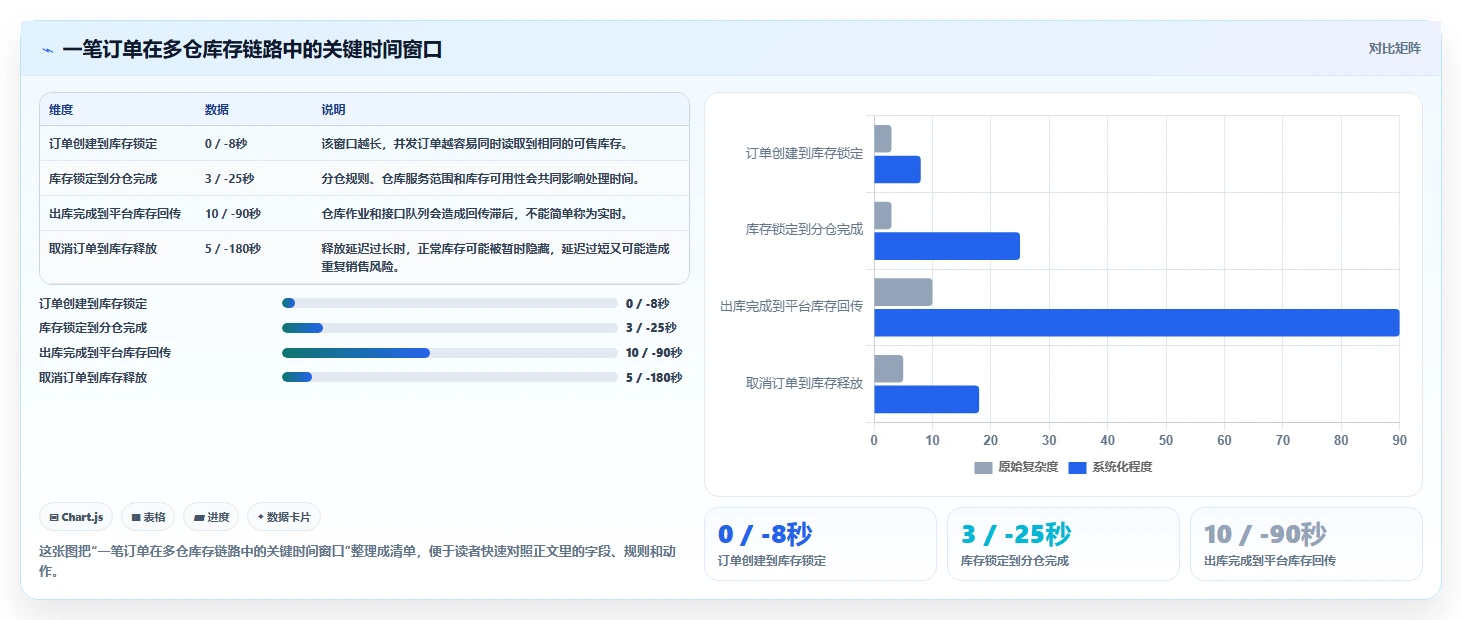Select the Chart.js tag chip
The width and height of the screenshot is (1462, 620).
coord(77,517)
